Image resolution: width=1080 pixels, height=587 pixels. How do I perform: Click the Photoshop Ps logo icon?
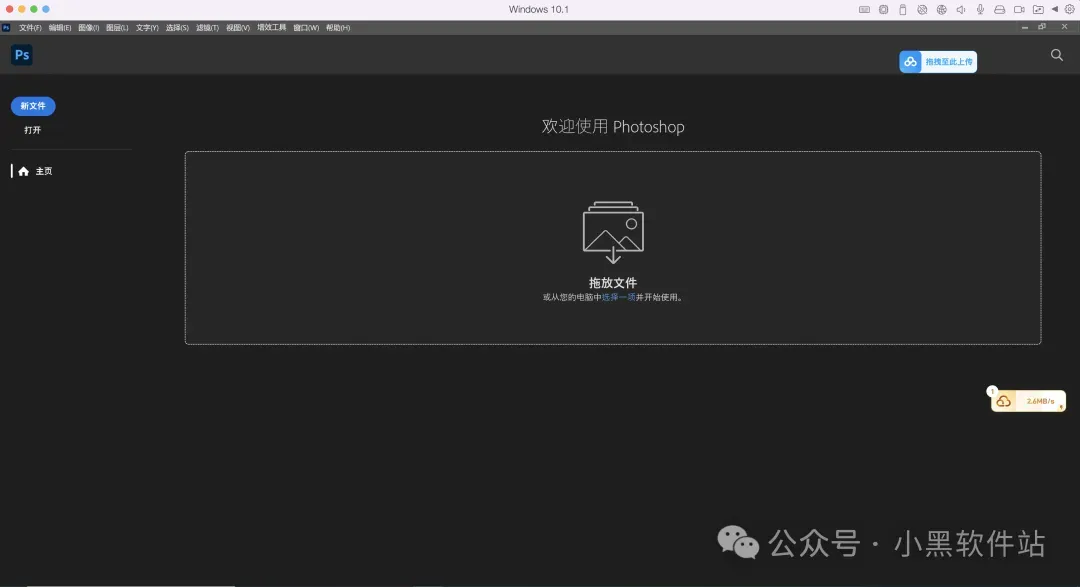pos(22,55)
